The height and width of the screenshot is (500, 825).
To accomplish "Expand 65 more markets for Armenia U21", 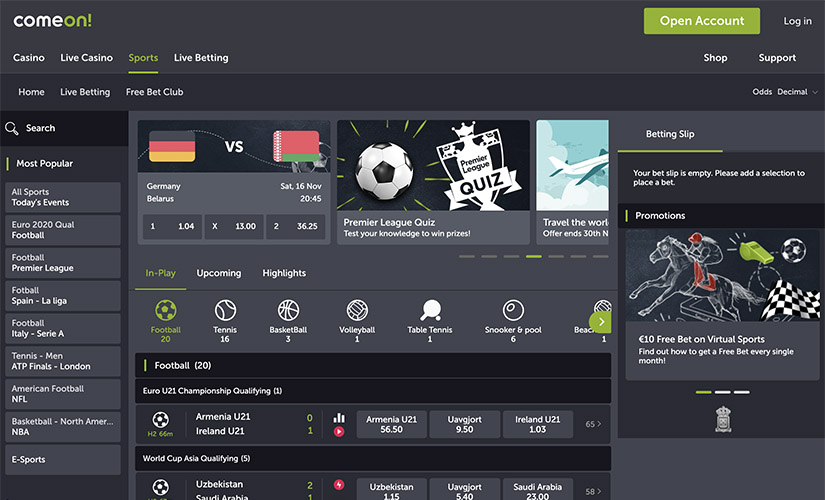I will tap(593, 424).
